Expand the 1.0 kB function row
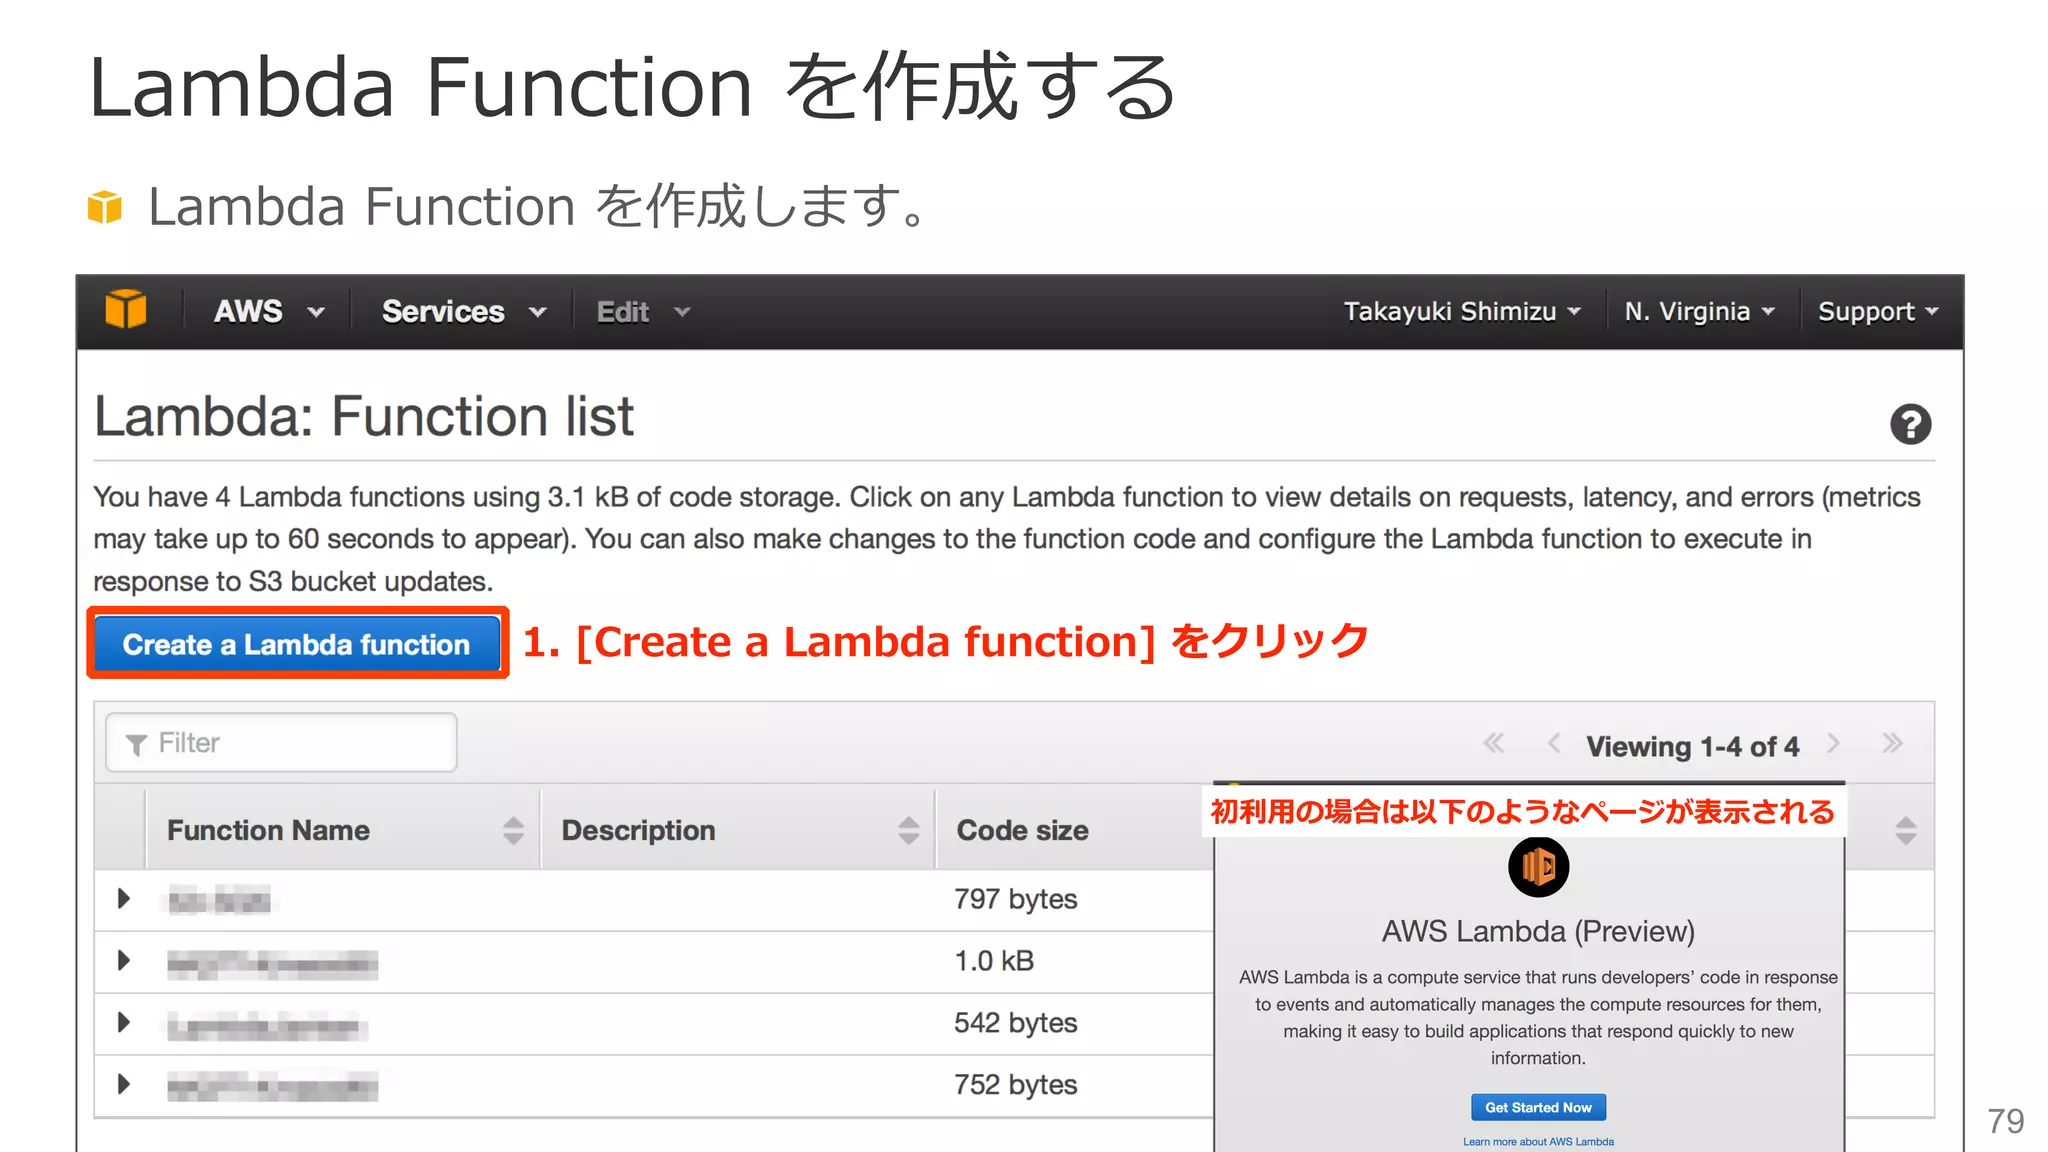This screenshot has height=1152, width=2048. (124, 960)
